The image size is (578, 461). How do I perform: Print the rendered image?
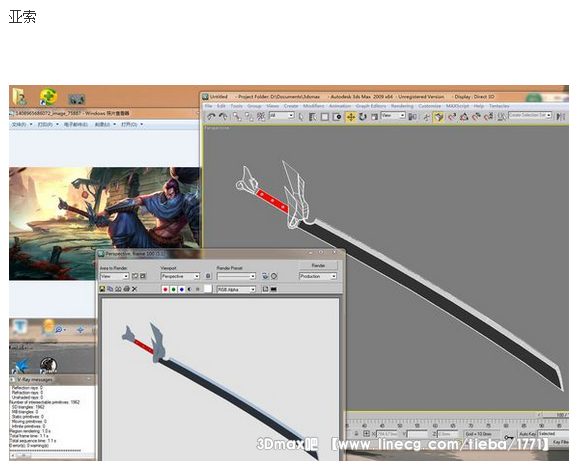click(x=126, y=289)
